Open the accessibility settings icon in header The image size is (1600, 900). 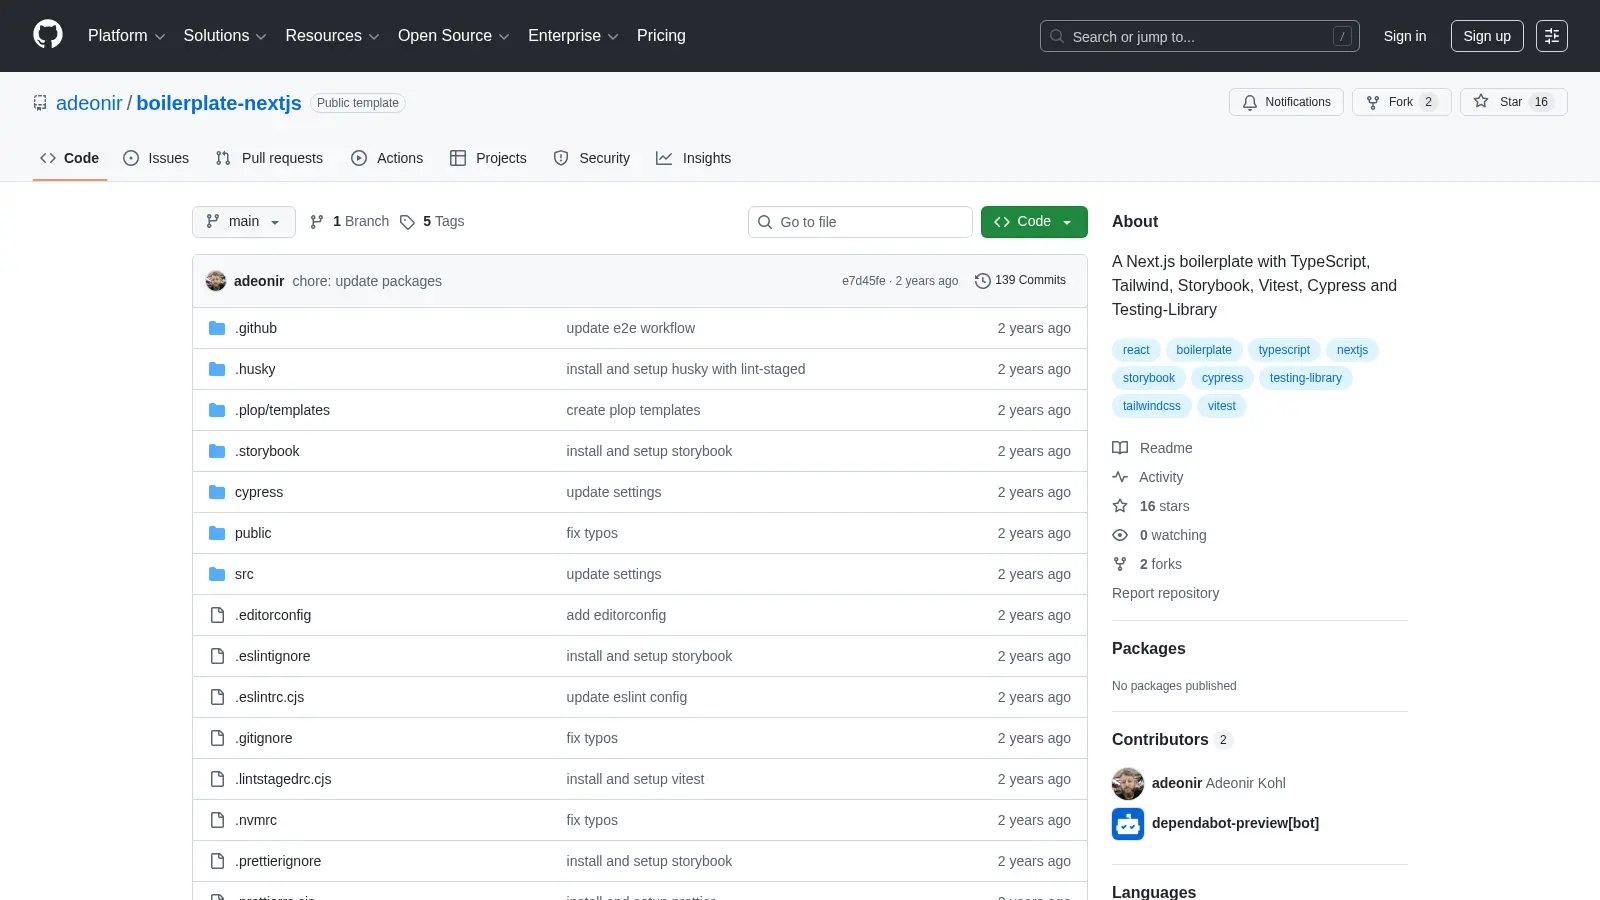tap(1552, 36)
